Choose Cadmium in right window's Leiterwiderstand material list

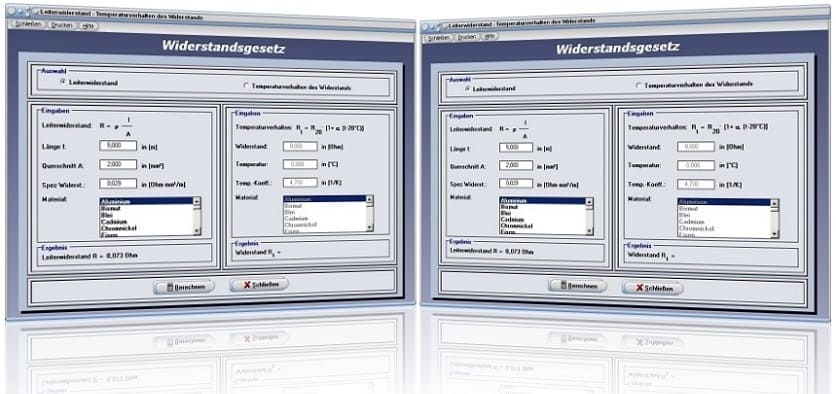542,220
